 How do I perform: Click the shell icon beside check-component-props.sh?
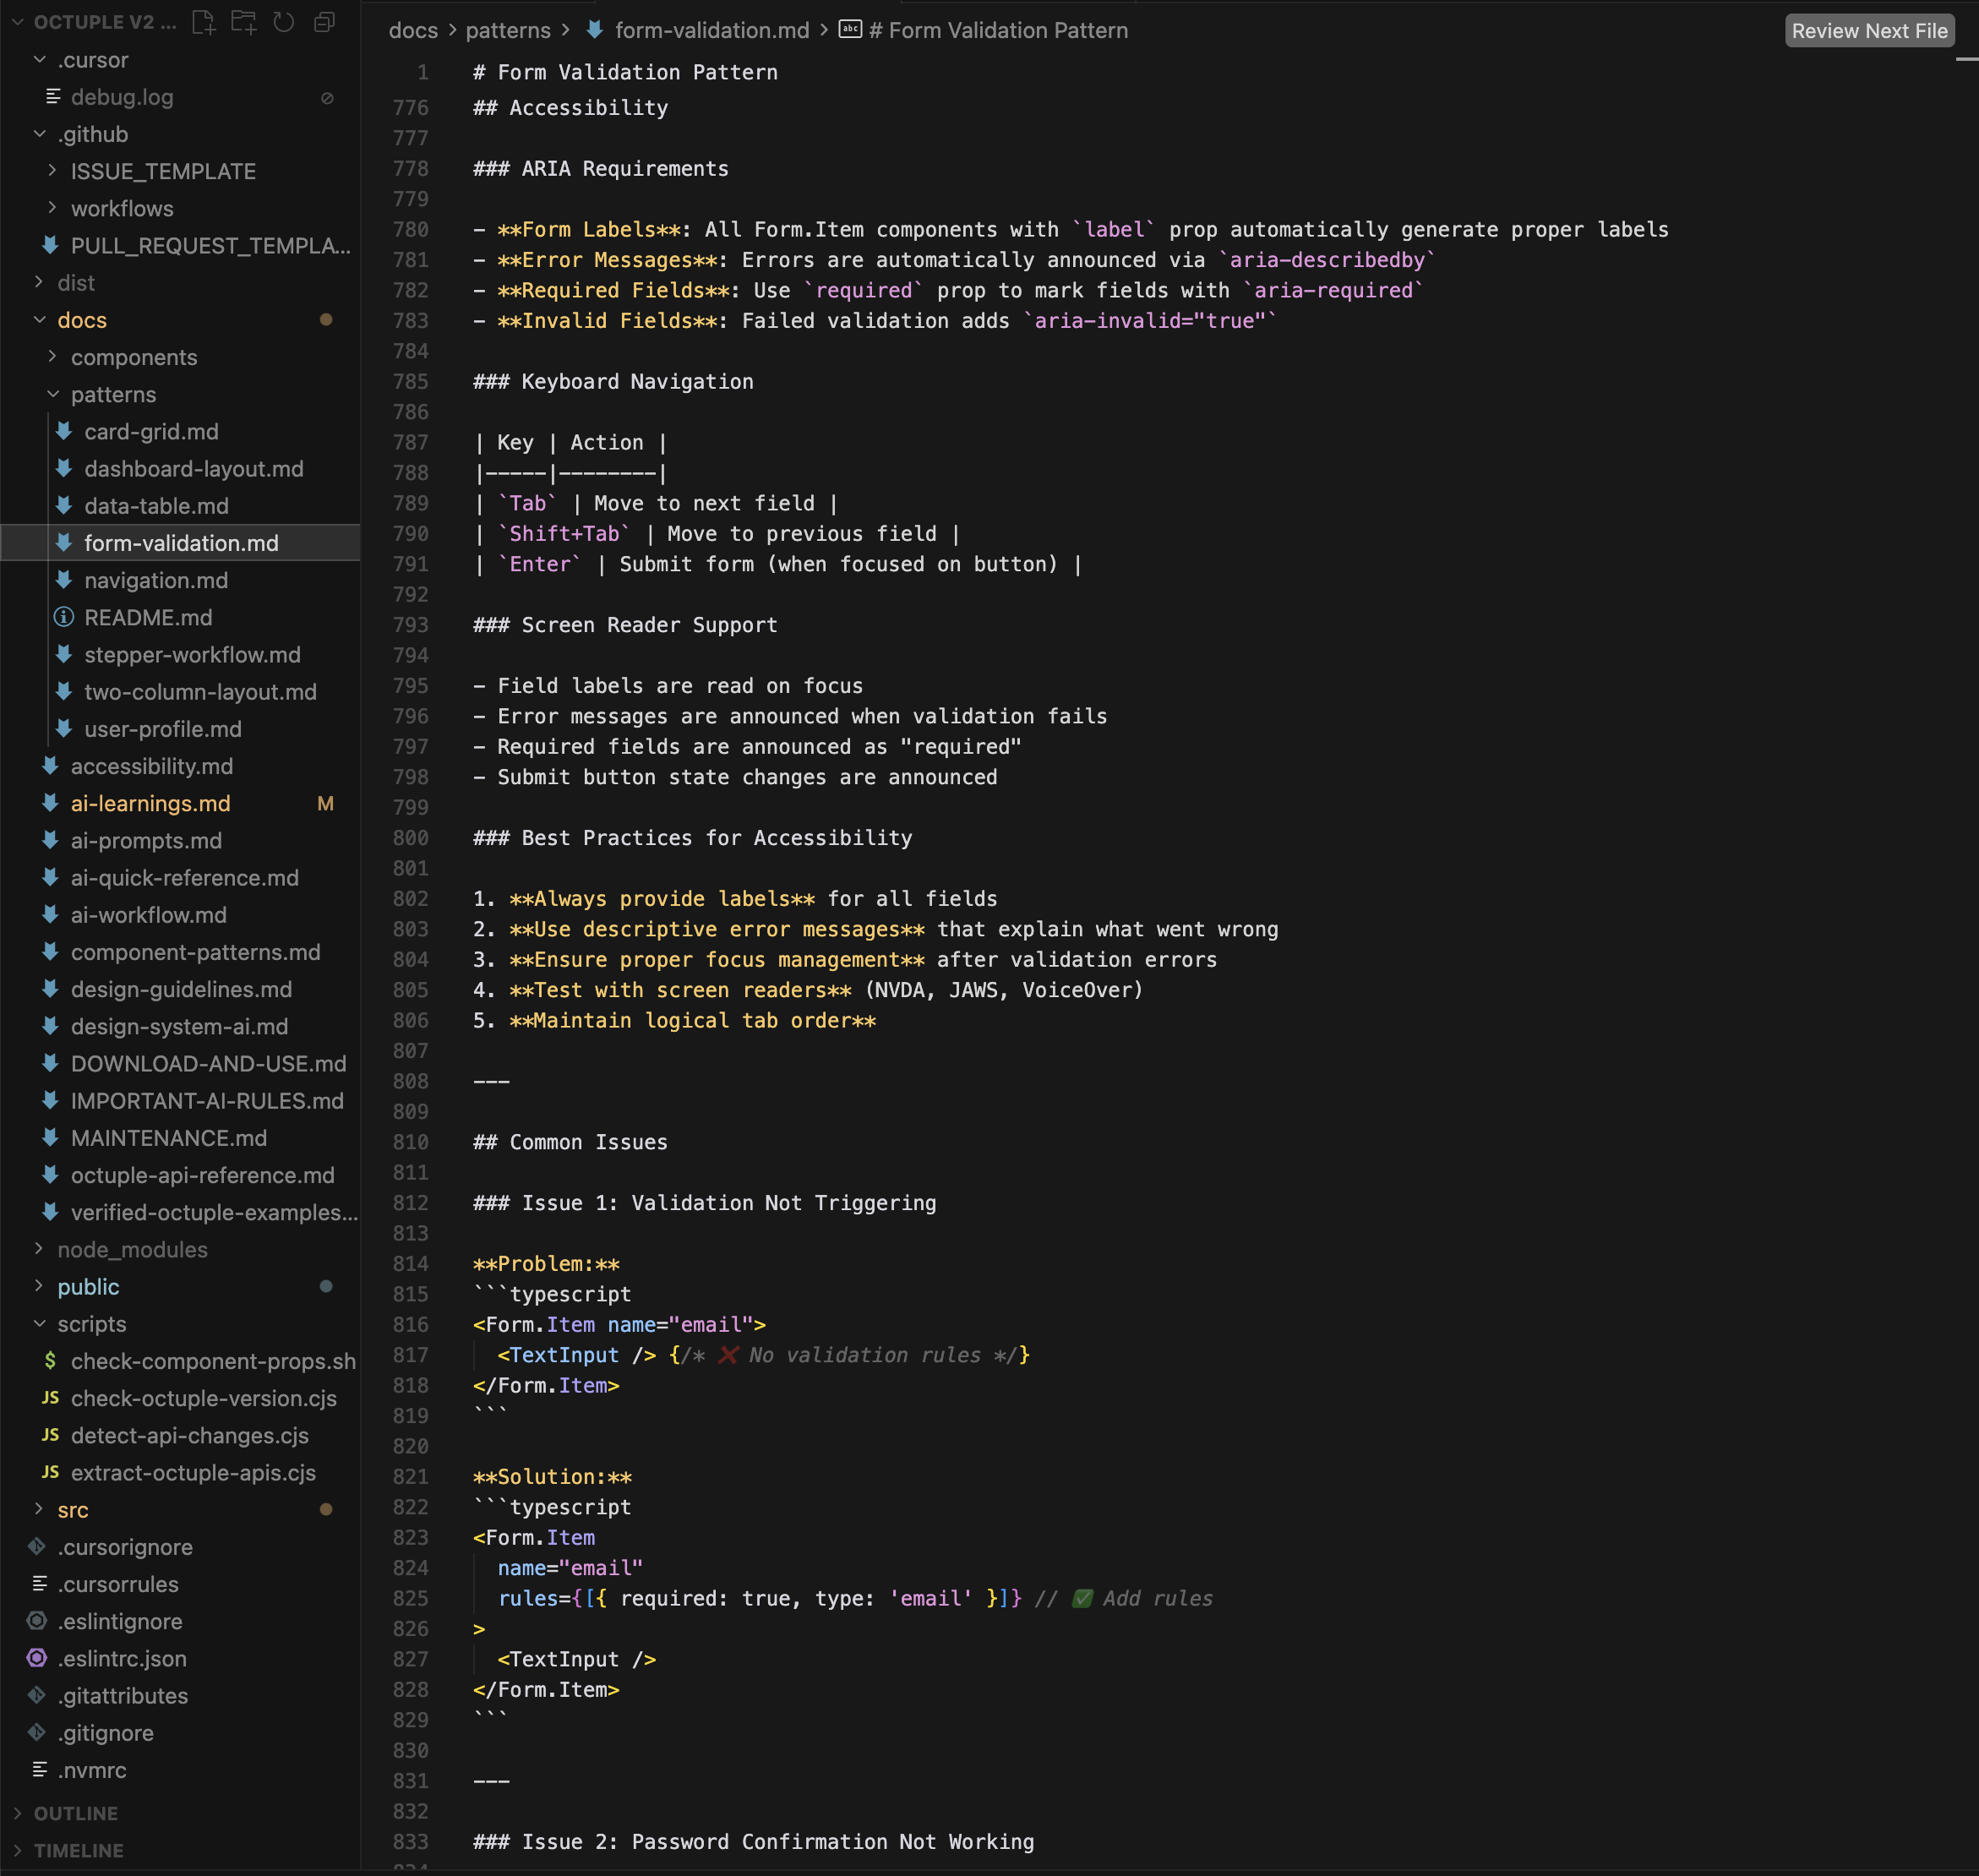point(49,1361)
